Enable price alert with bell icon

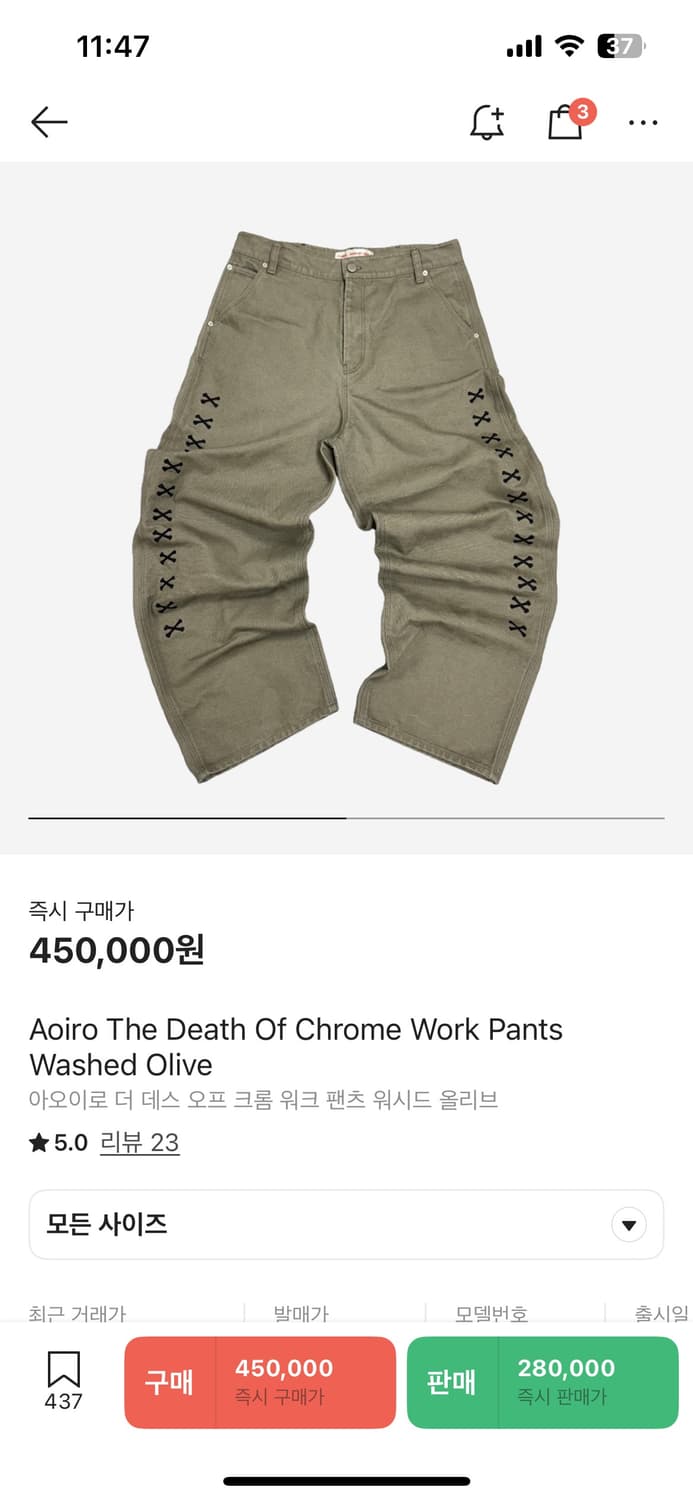point(487,122)
